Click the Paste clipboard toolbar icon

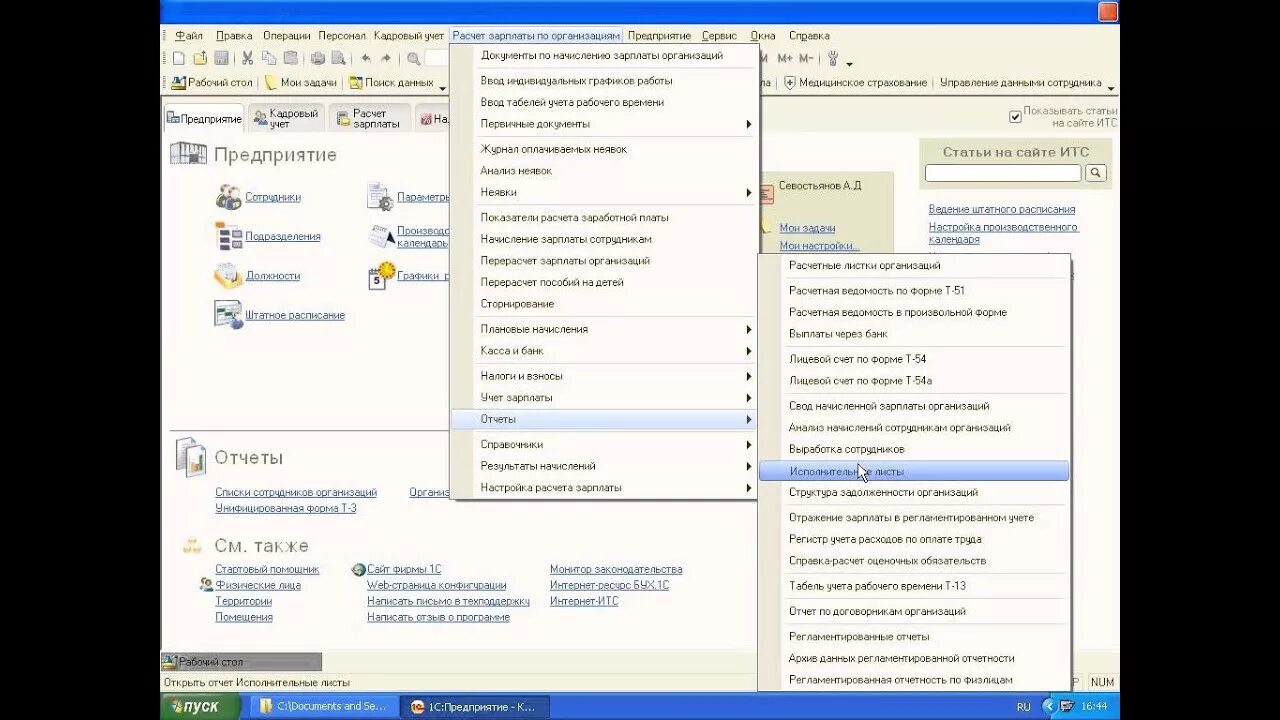[x=290, y=58]
